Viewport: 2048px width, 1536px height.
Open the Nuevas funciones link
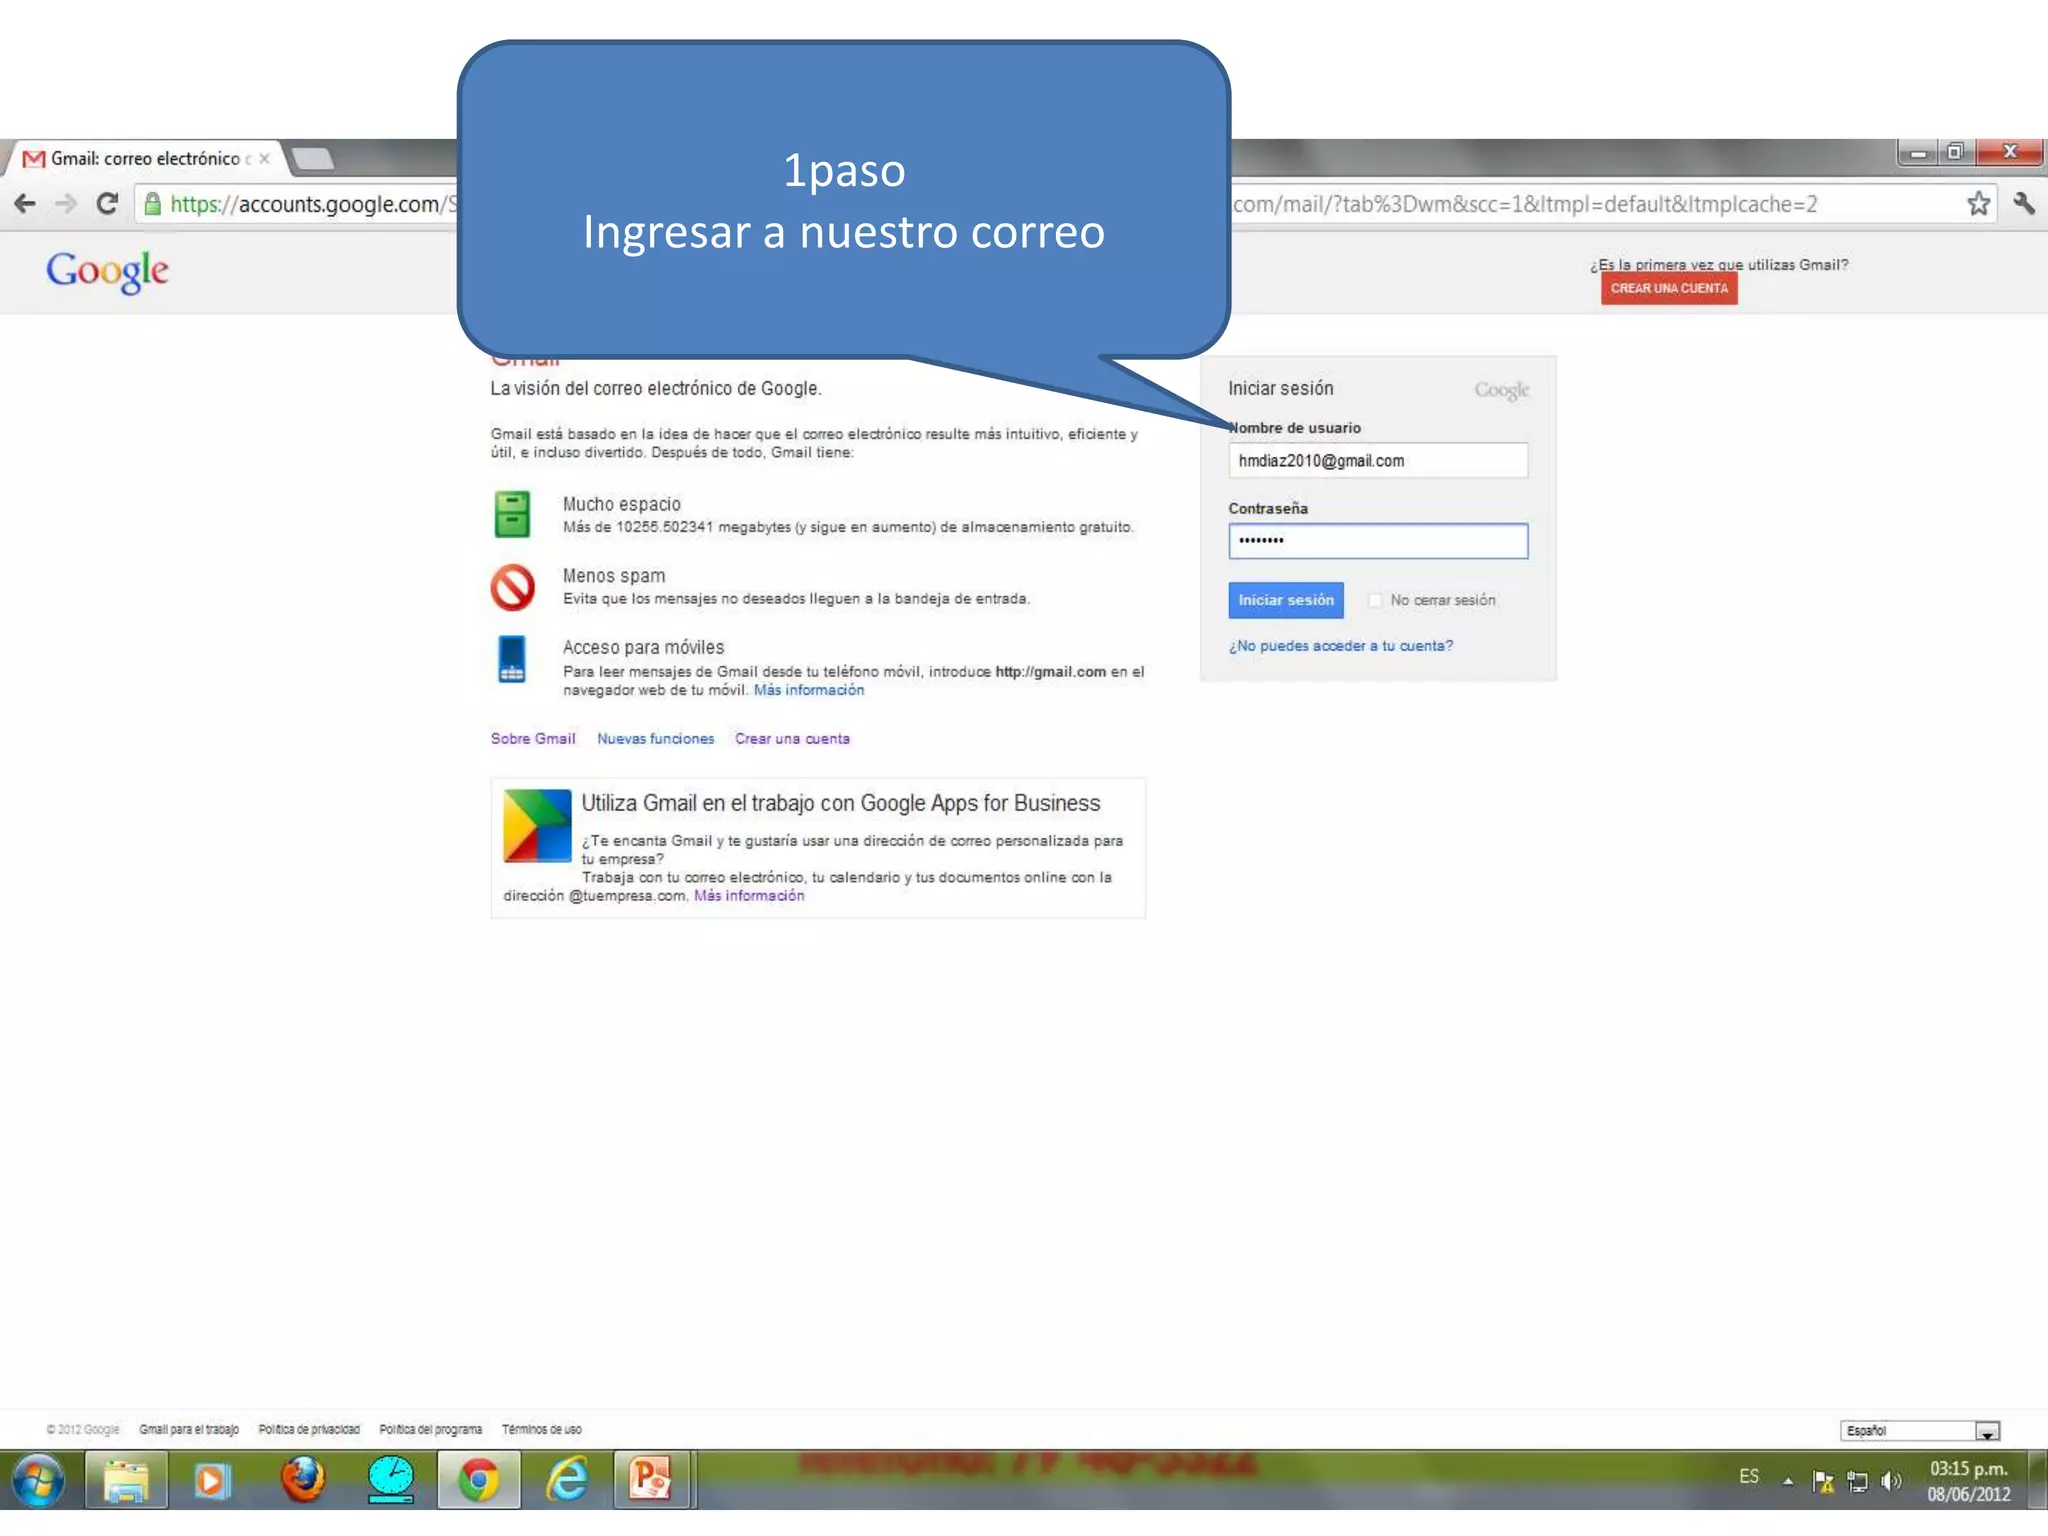pos(655,739)
